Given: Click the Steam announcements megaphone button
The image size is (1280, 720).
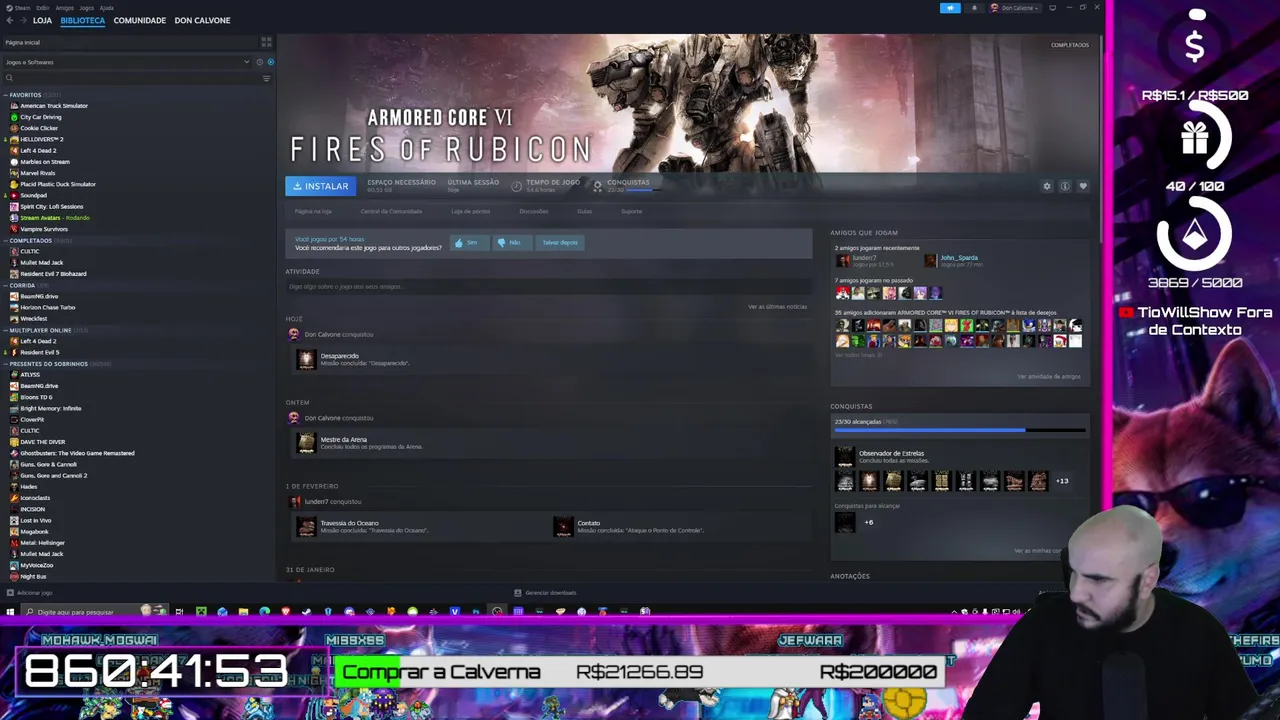Looking at the screenshot, I should tap(950, 8).
